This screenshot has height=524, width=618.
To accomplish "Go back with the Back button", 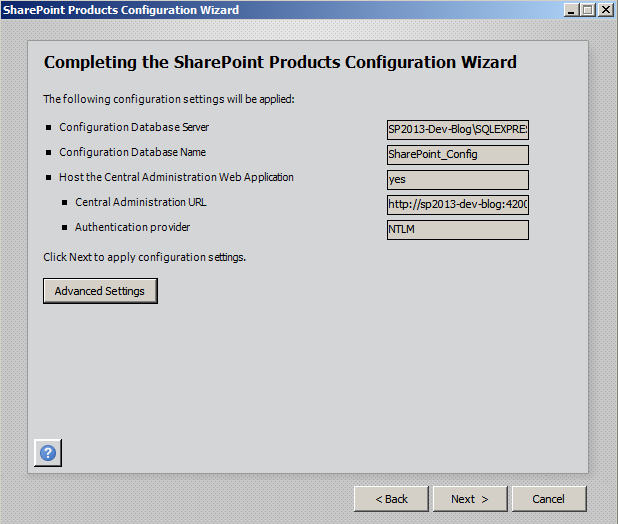I will click(x=391, y=499).
